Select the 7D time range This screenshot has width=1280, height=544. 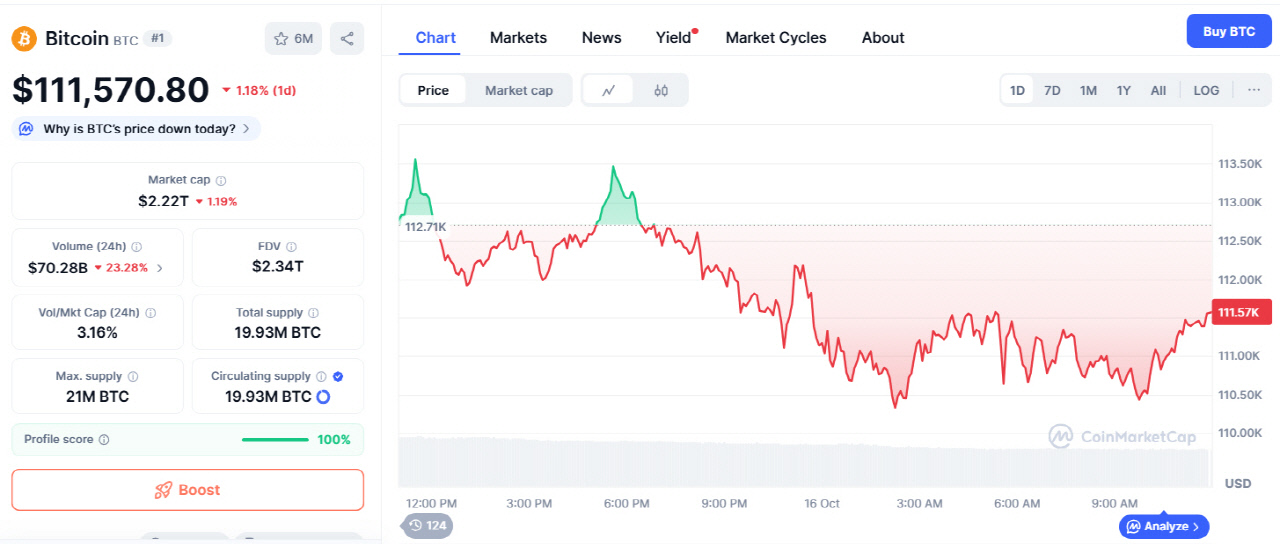pos(1052,90)
